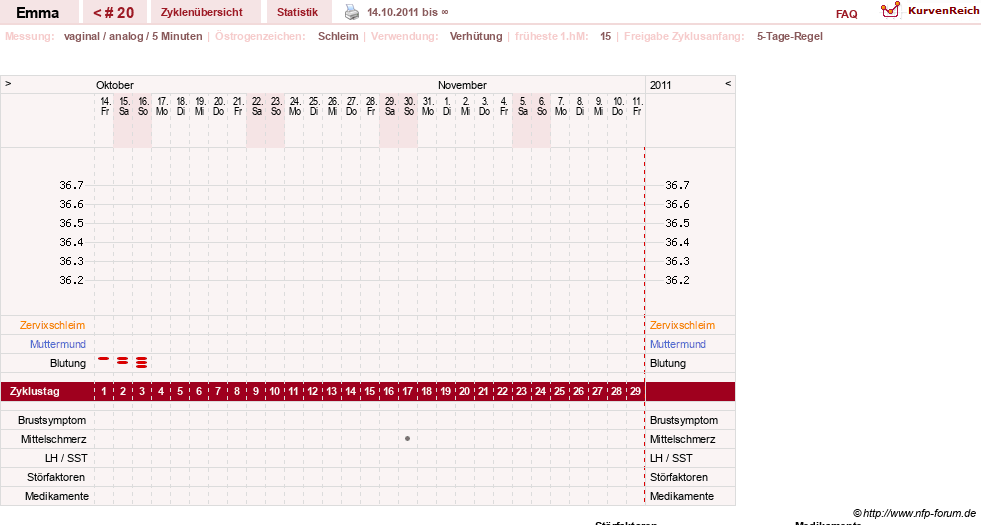Click cycle day 15 in Zyklustag row
This screenshot has height=525, width=981.
(x=370, y=392)
